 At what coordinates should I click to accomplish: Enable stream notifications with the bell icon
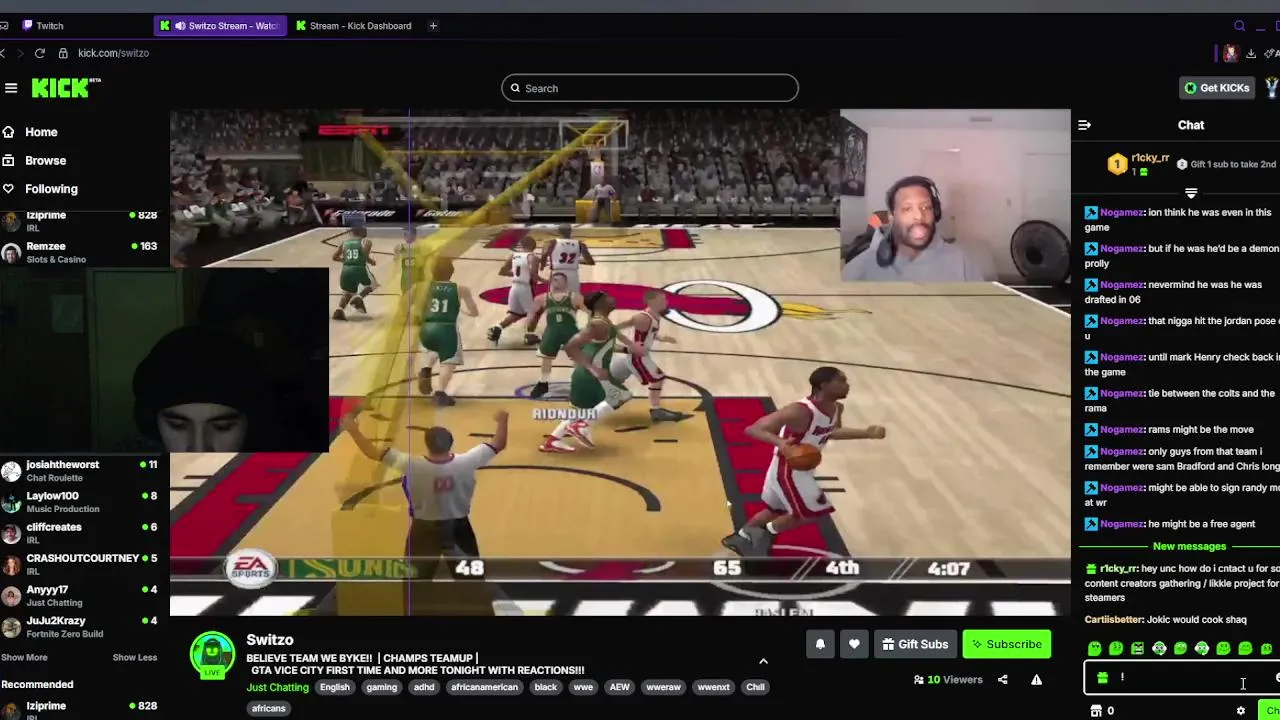820,645
